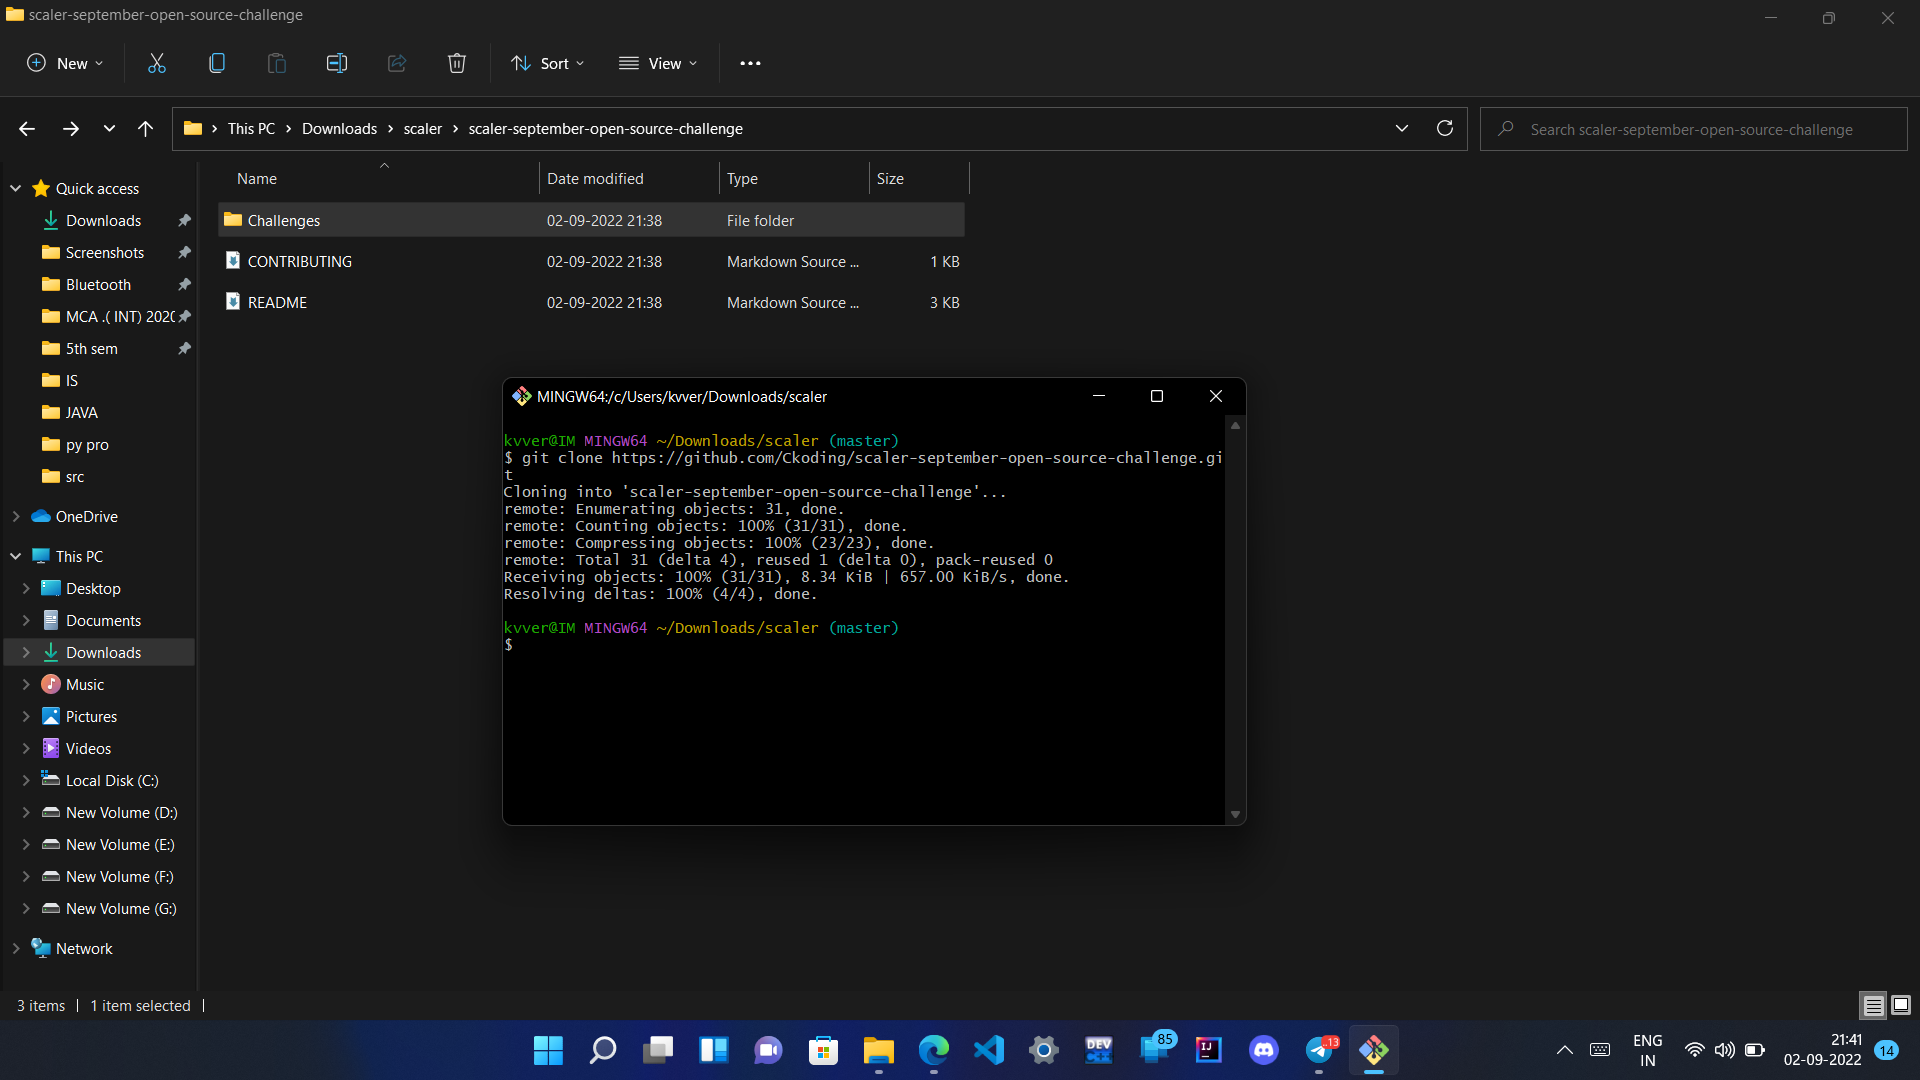Switch to details view layout
The image size is (1920, 1080).
point(1872,1005)
